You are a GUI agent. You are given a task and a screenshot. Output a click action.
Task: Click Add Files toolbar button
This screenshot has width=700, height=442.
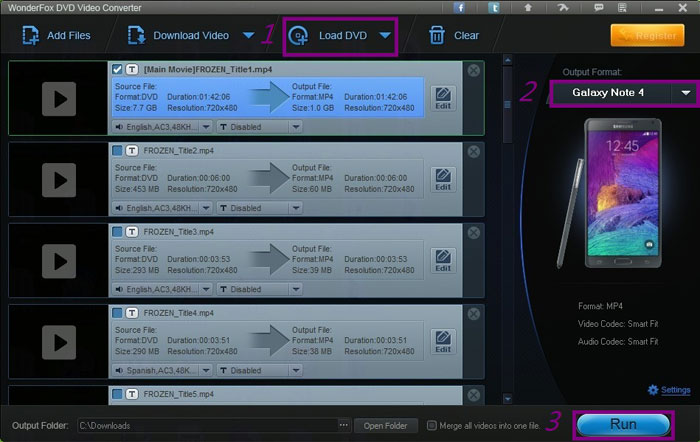click(x=56, y=35)
